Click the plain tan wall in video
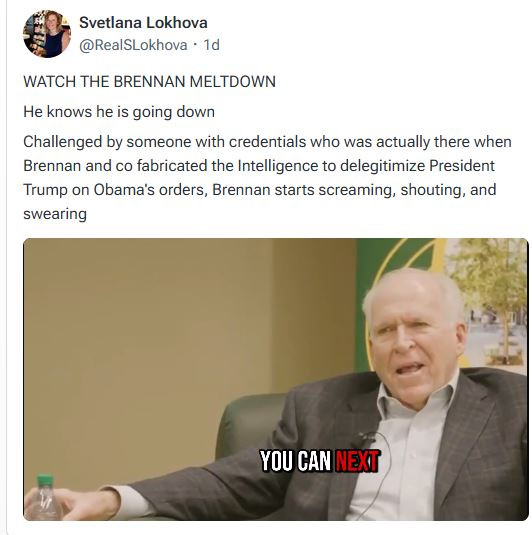 tap(147, 341)
